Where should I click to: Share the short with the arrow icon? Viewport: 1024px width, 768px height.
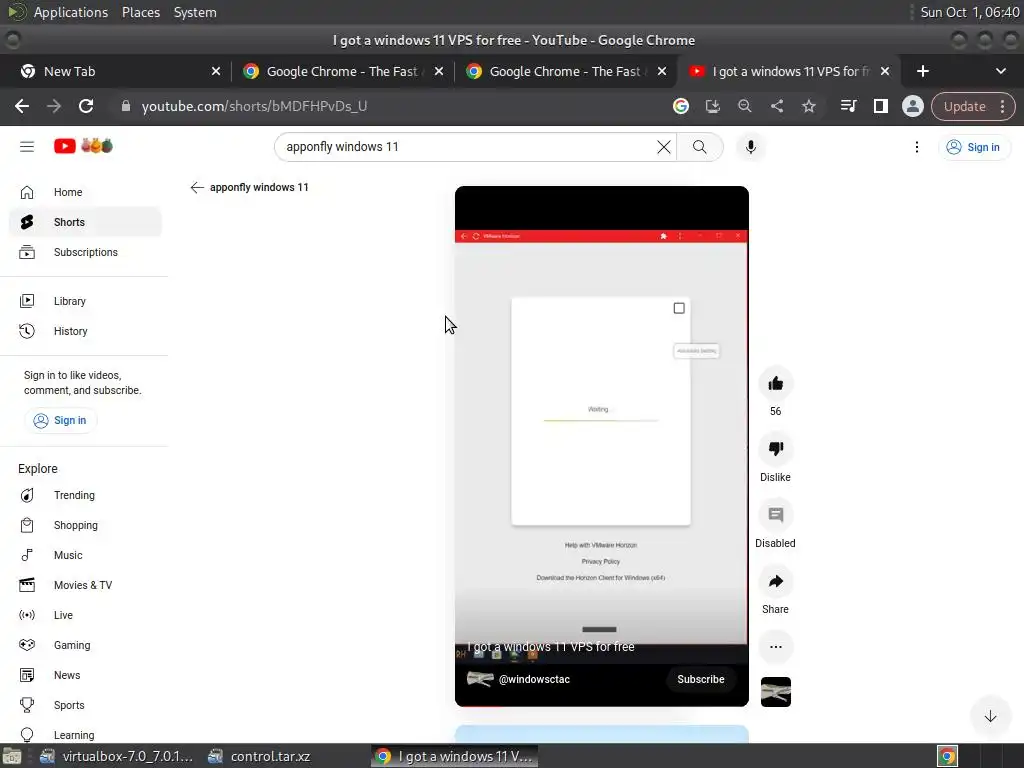[x=776, y=581]
